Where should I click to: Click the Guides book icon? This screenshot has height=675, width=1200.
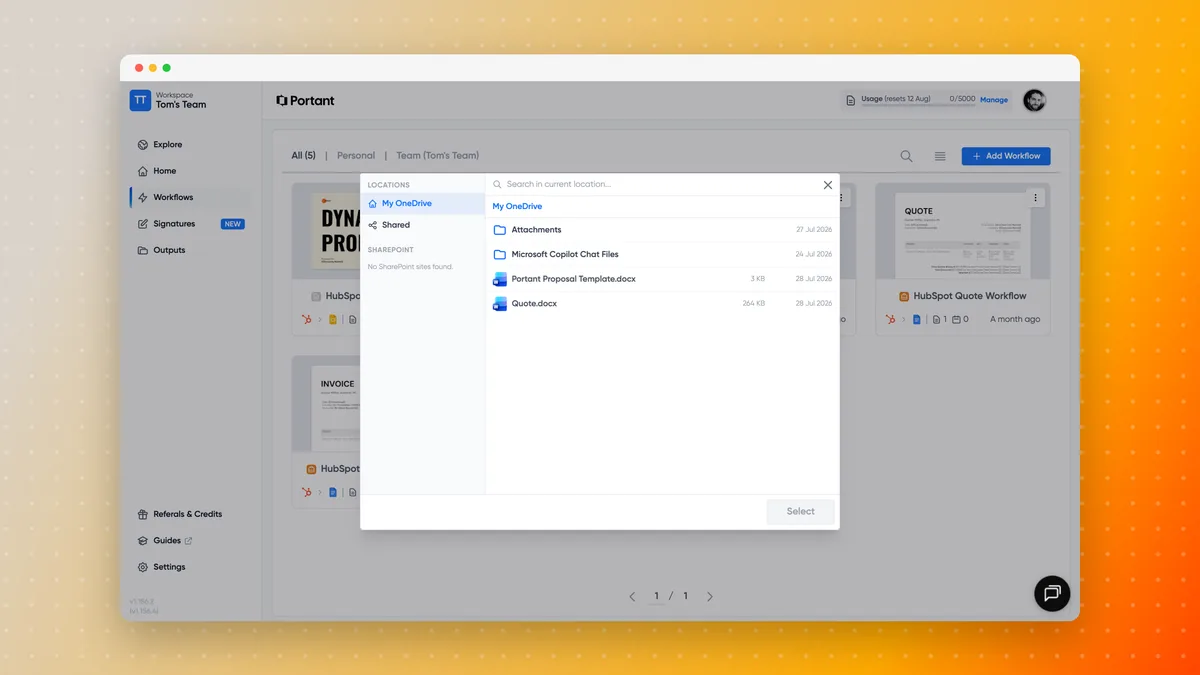point(143,541)
